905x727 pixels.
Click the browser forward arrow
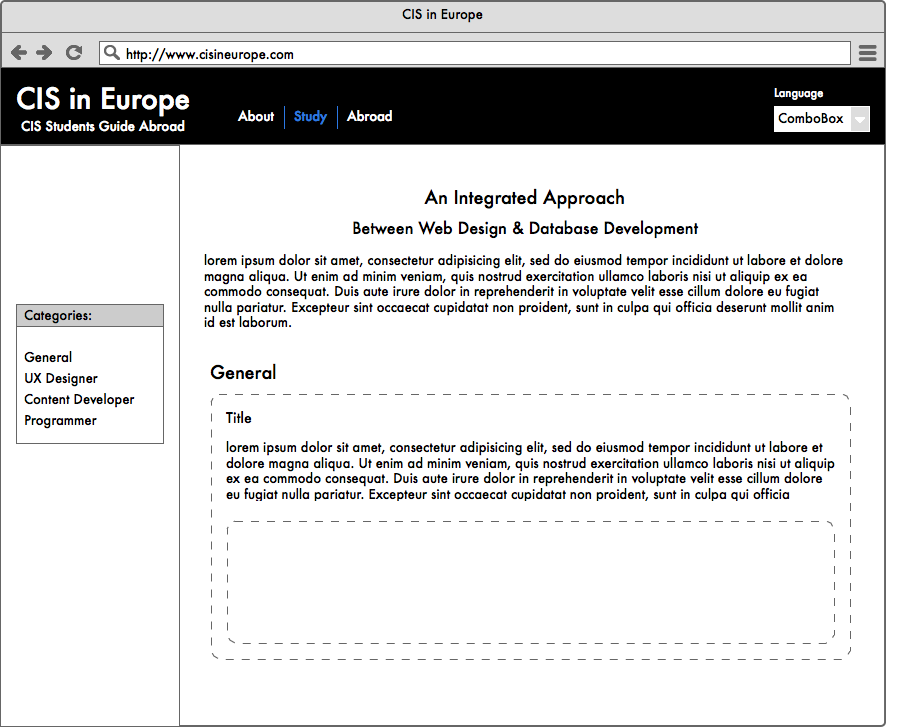(x=44, y=53)
